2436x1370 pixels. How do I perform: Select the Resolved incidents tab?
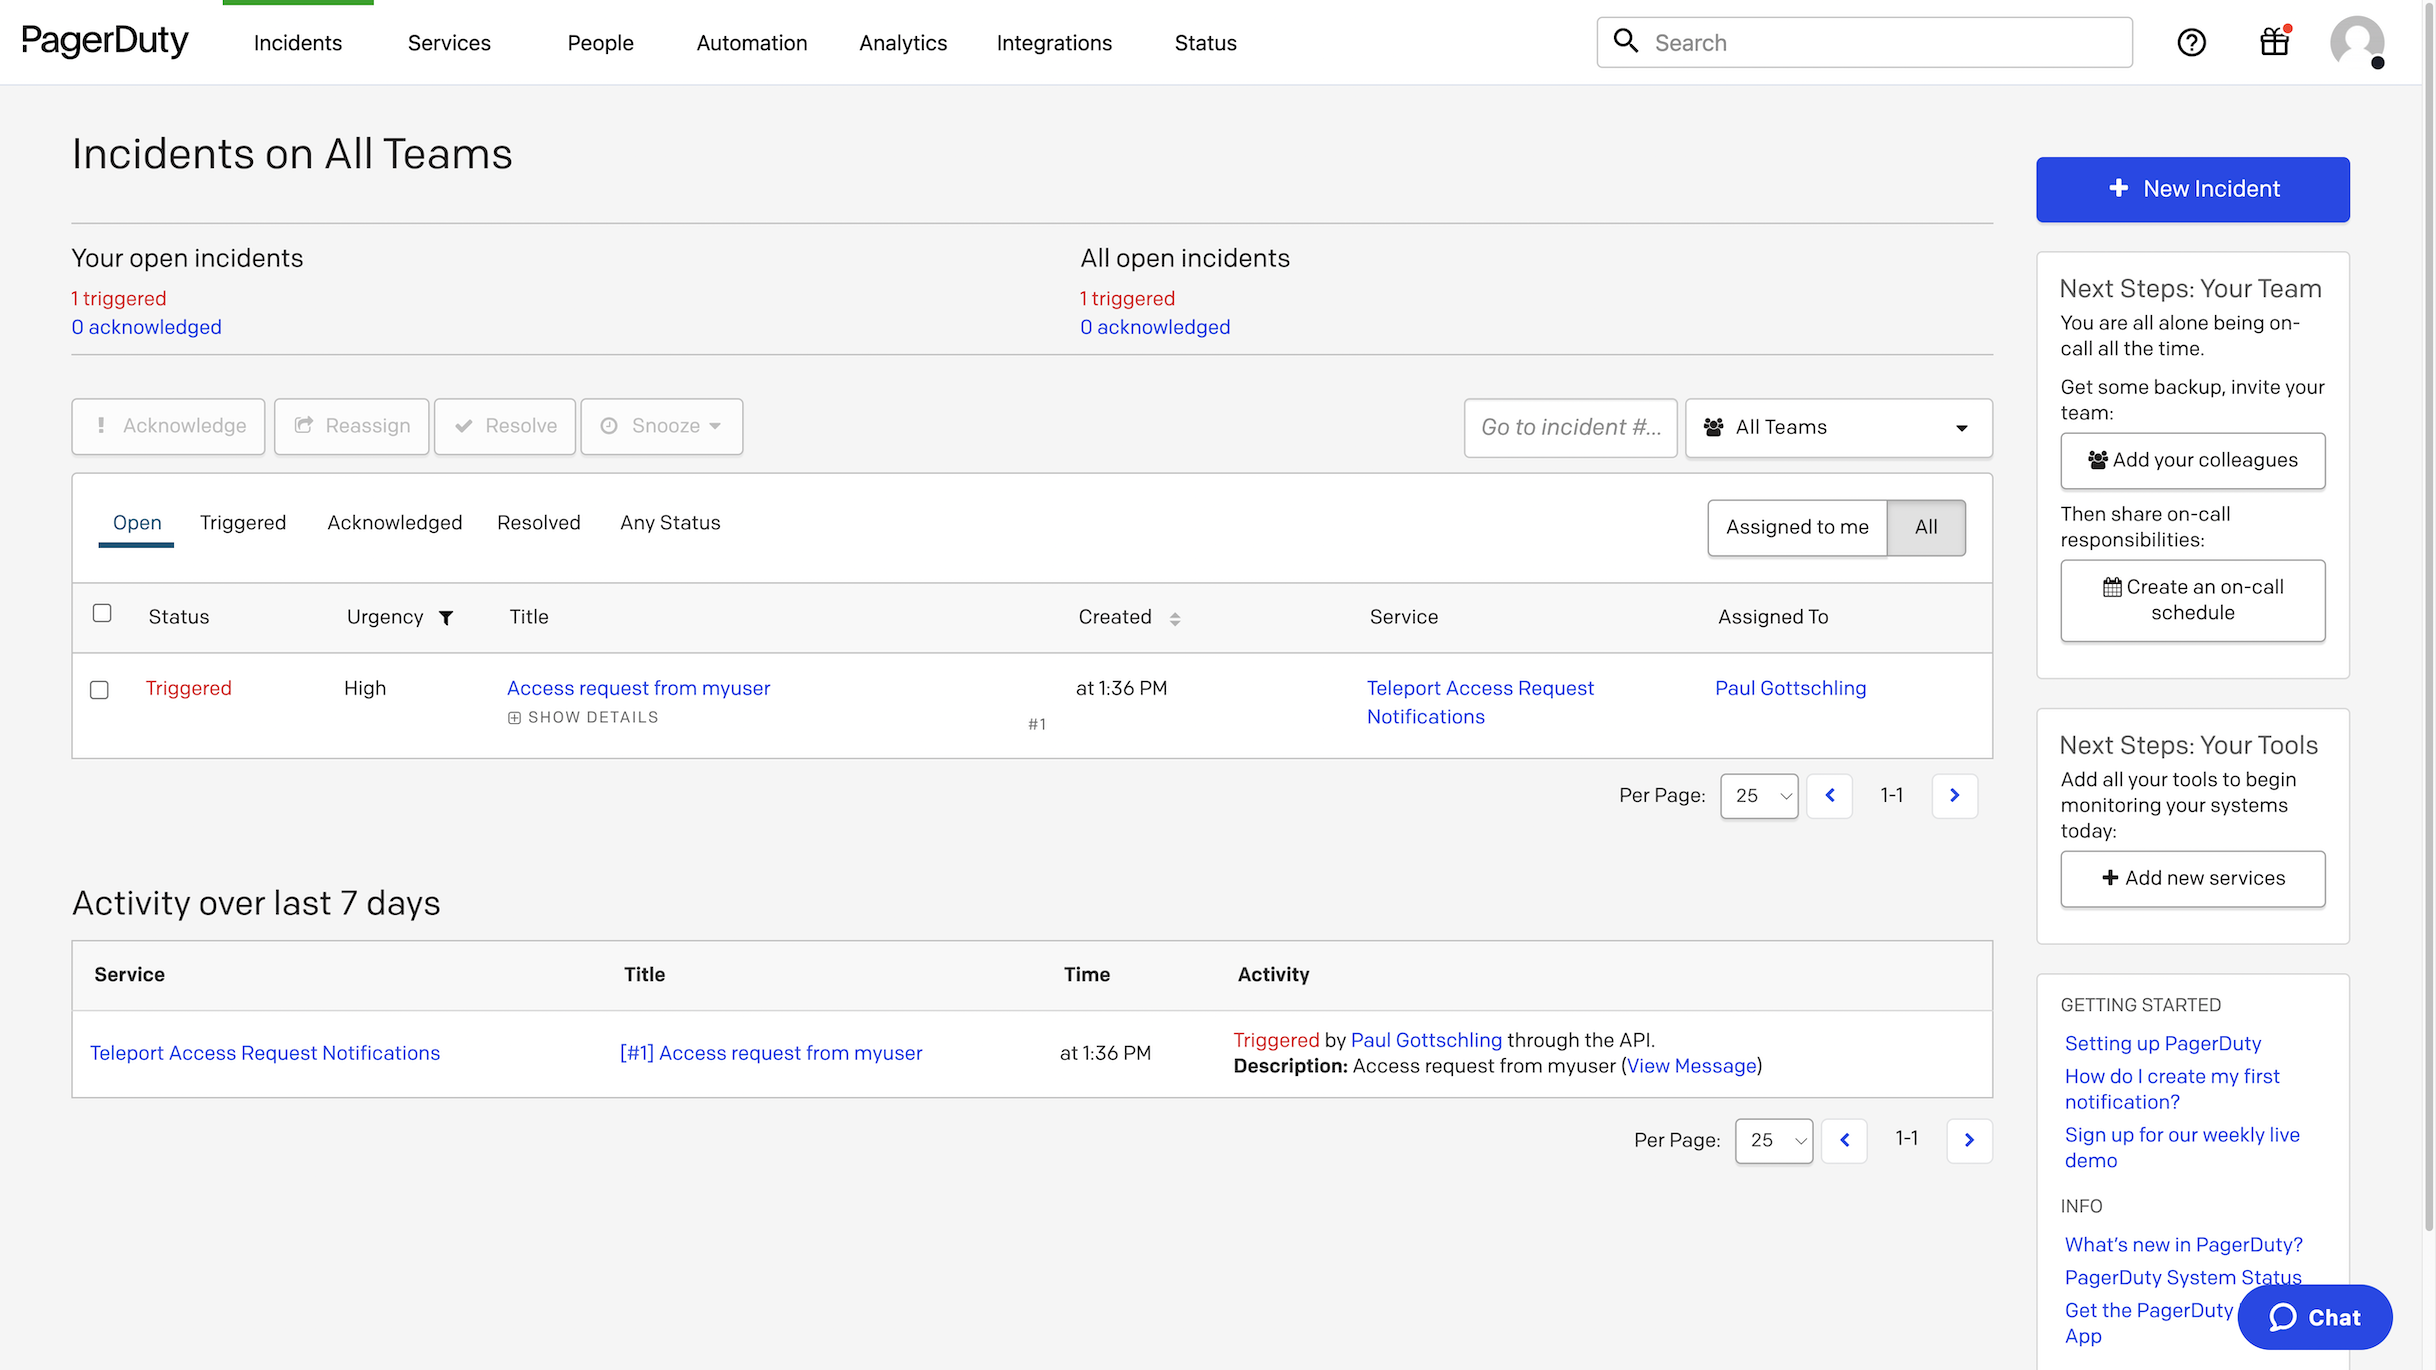(x=539, y=522)
